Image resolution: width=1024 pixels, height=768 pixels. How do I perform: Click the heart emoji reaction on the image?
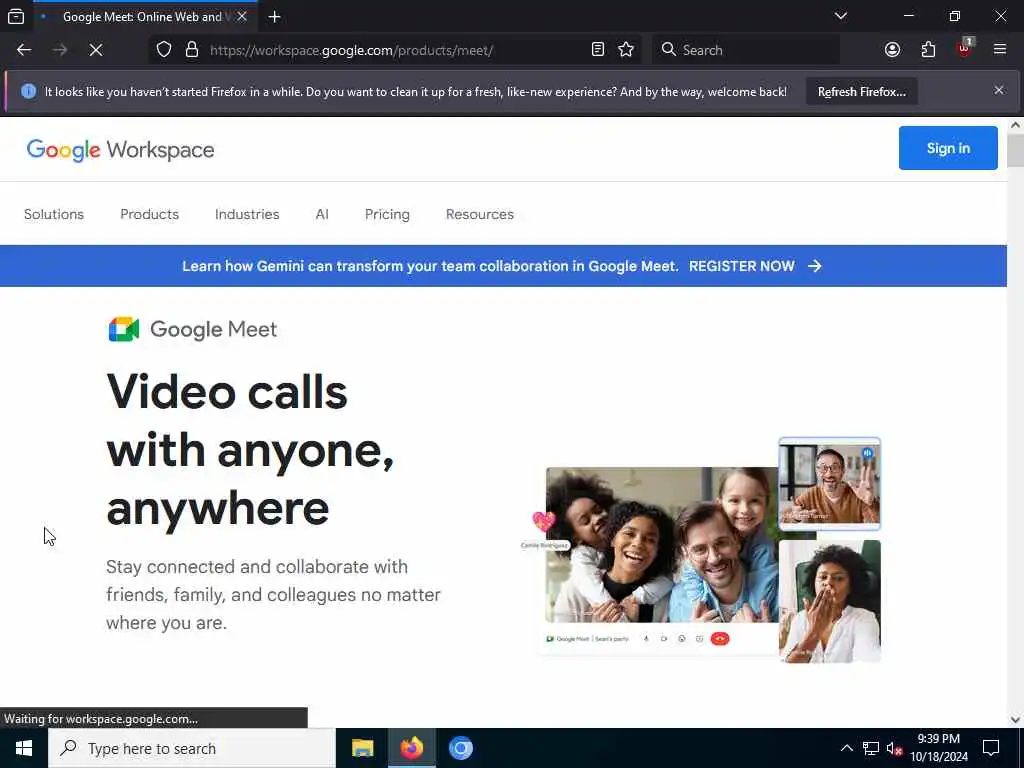tap(543, 521)
